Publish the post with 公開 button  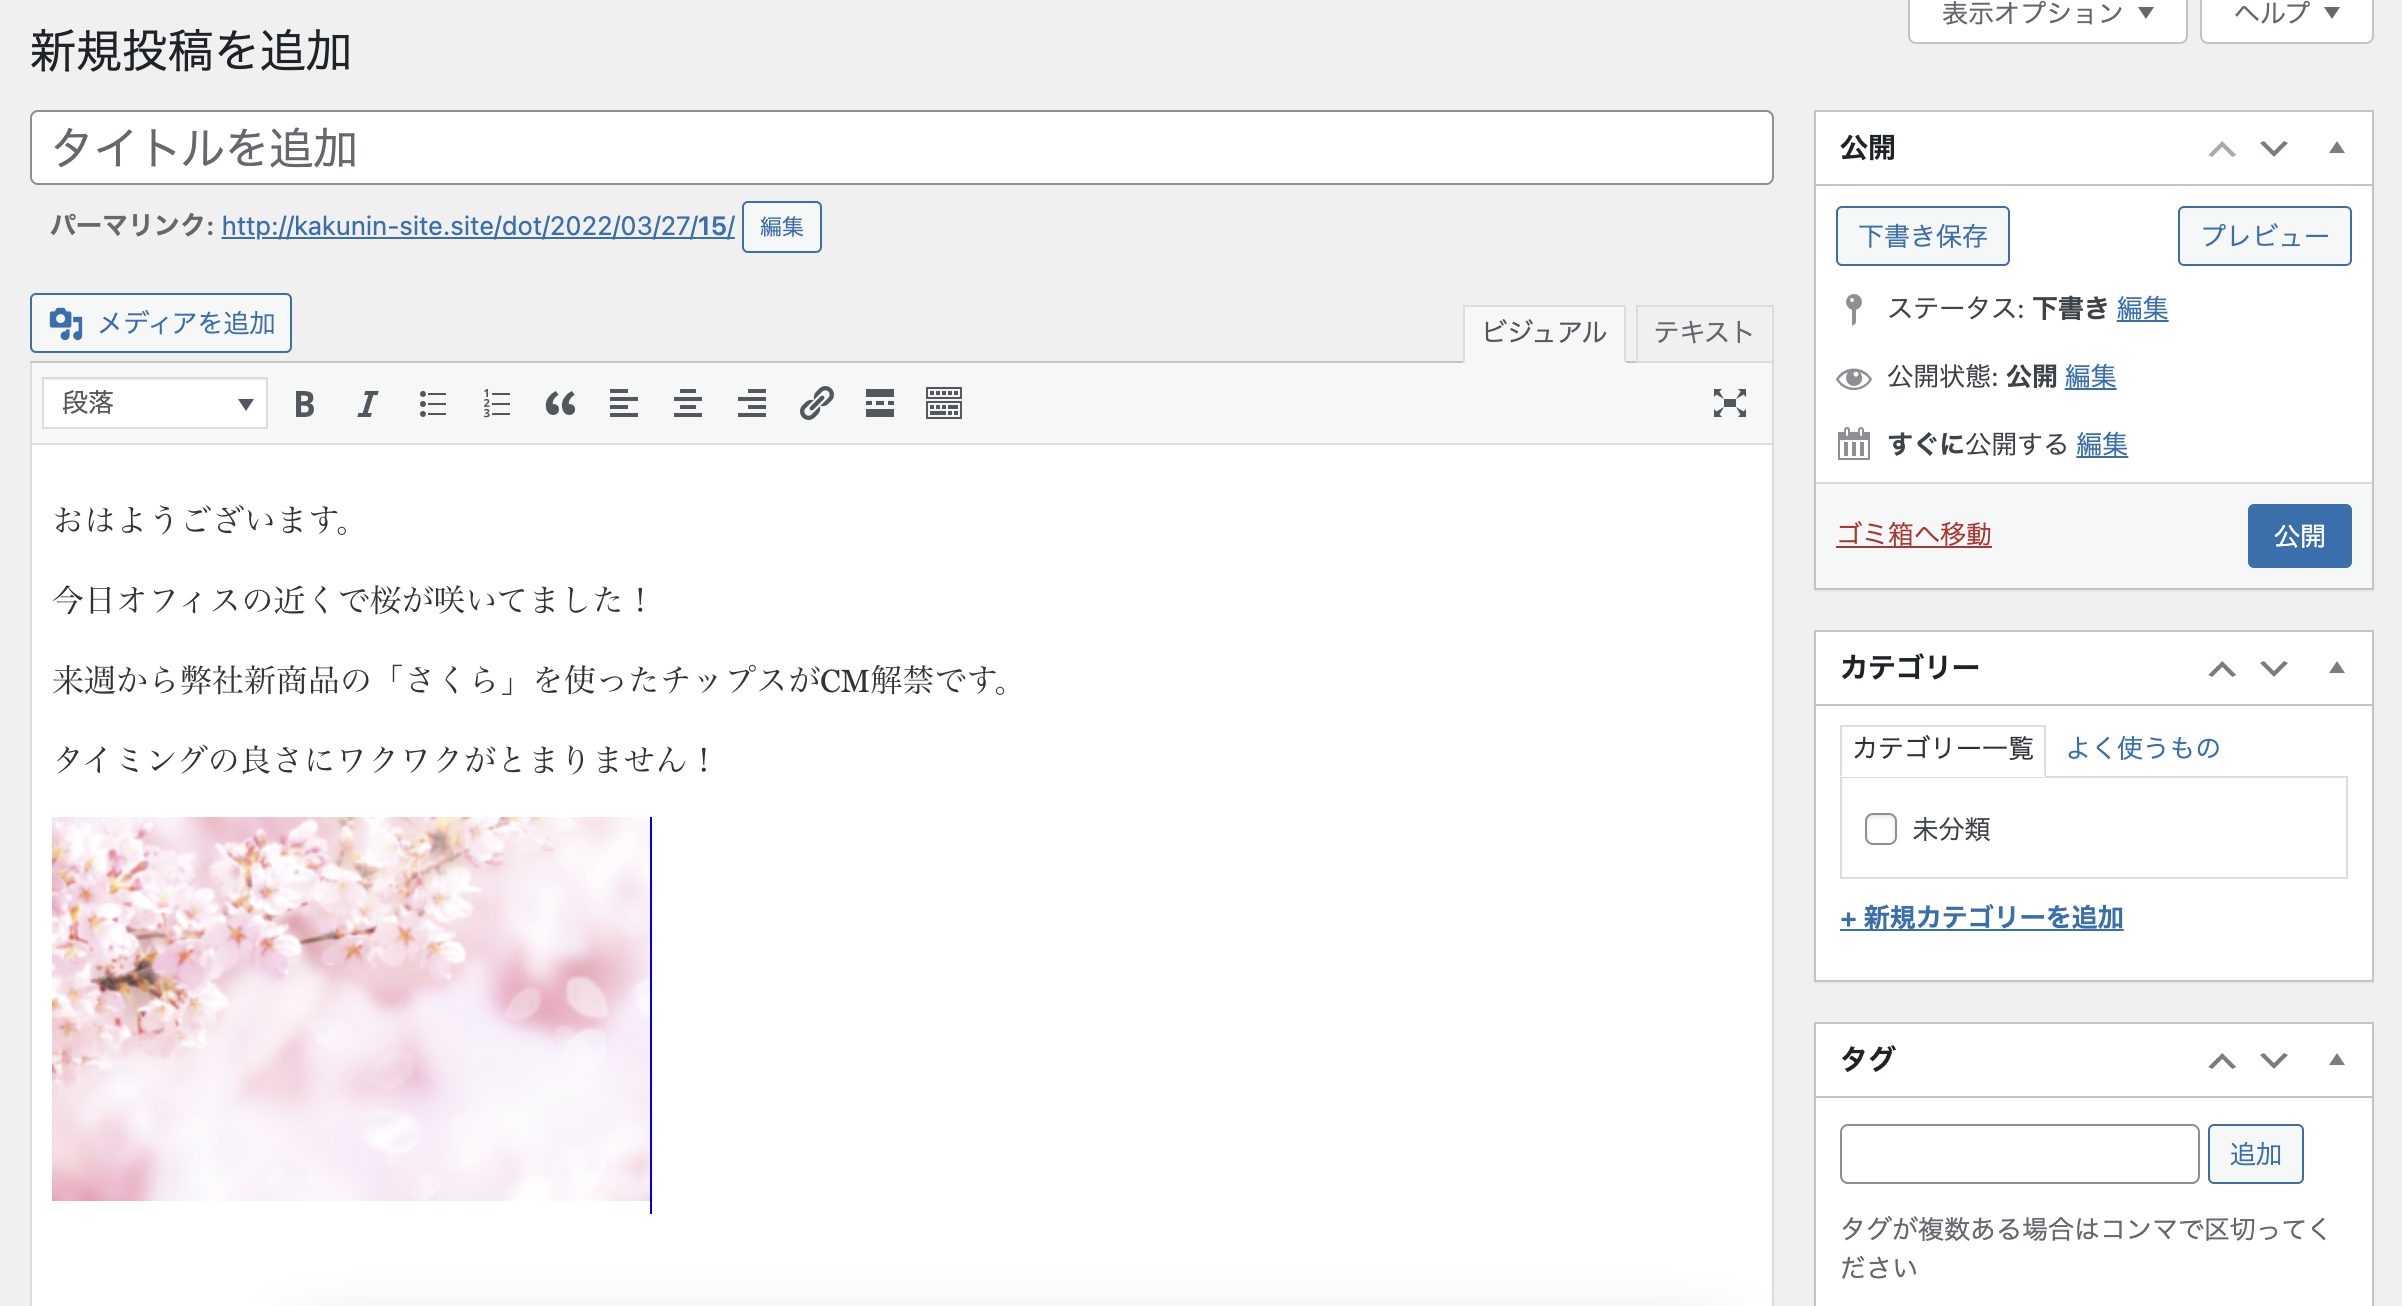point(2299,536)
